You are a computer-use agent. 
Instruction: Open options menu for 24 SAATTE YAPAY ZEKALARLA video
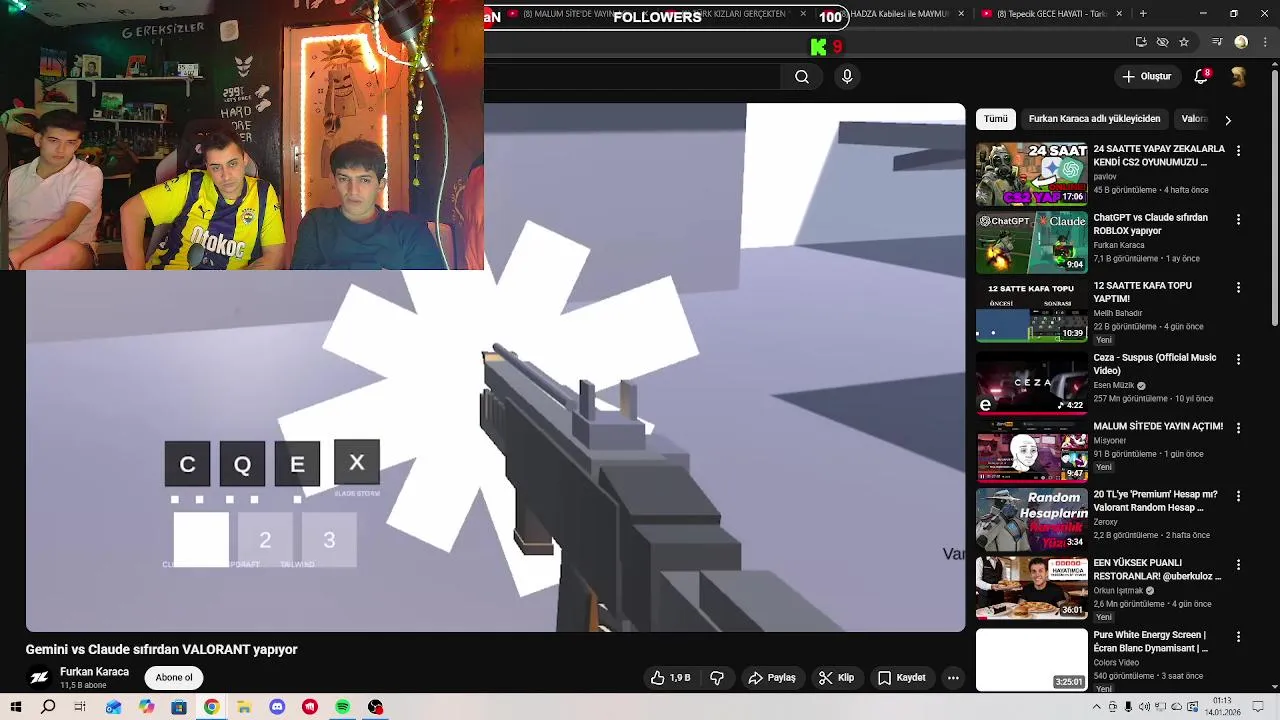coord(1238,151)
